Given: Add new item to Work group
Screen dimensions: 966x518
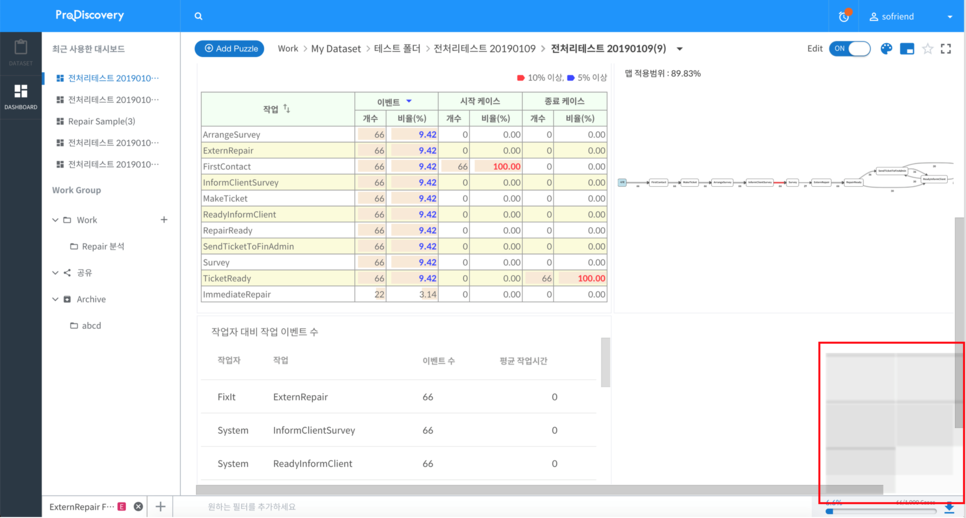Looking at the screenshot, I should (164, 220).
